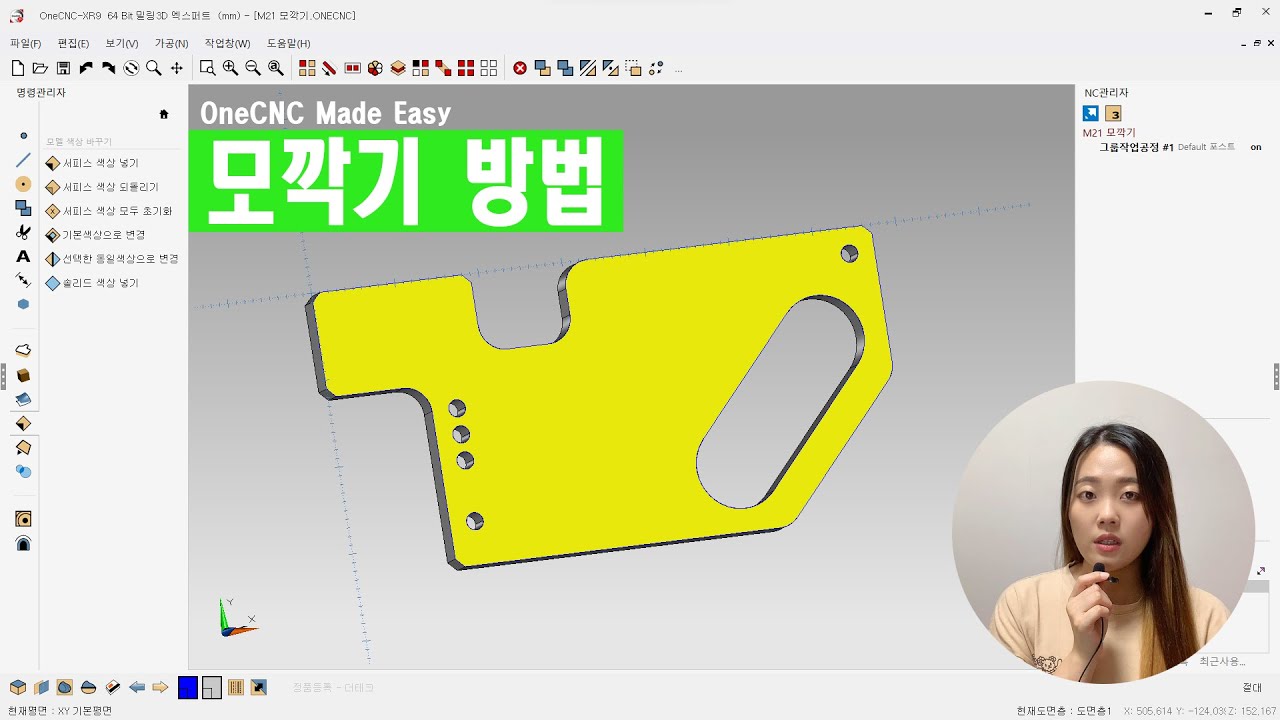Open the 파일(F) menu
Viewport: 1280px width, 720px height.
pos(26,44)
